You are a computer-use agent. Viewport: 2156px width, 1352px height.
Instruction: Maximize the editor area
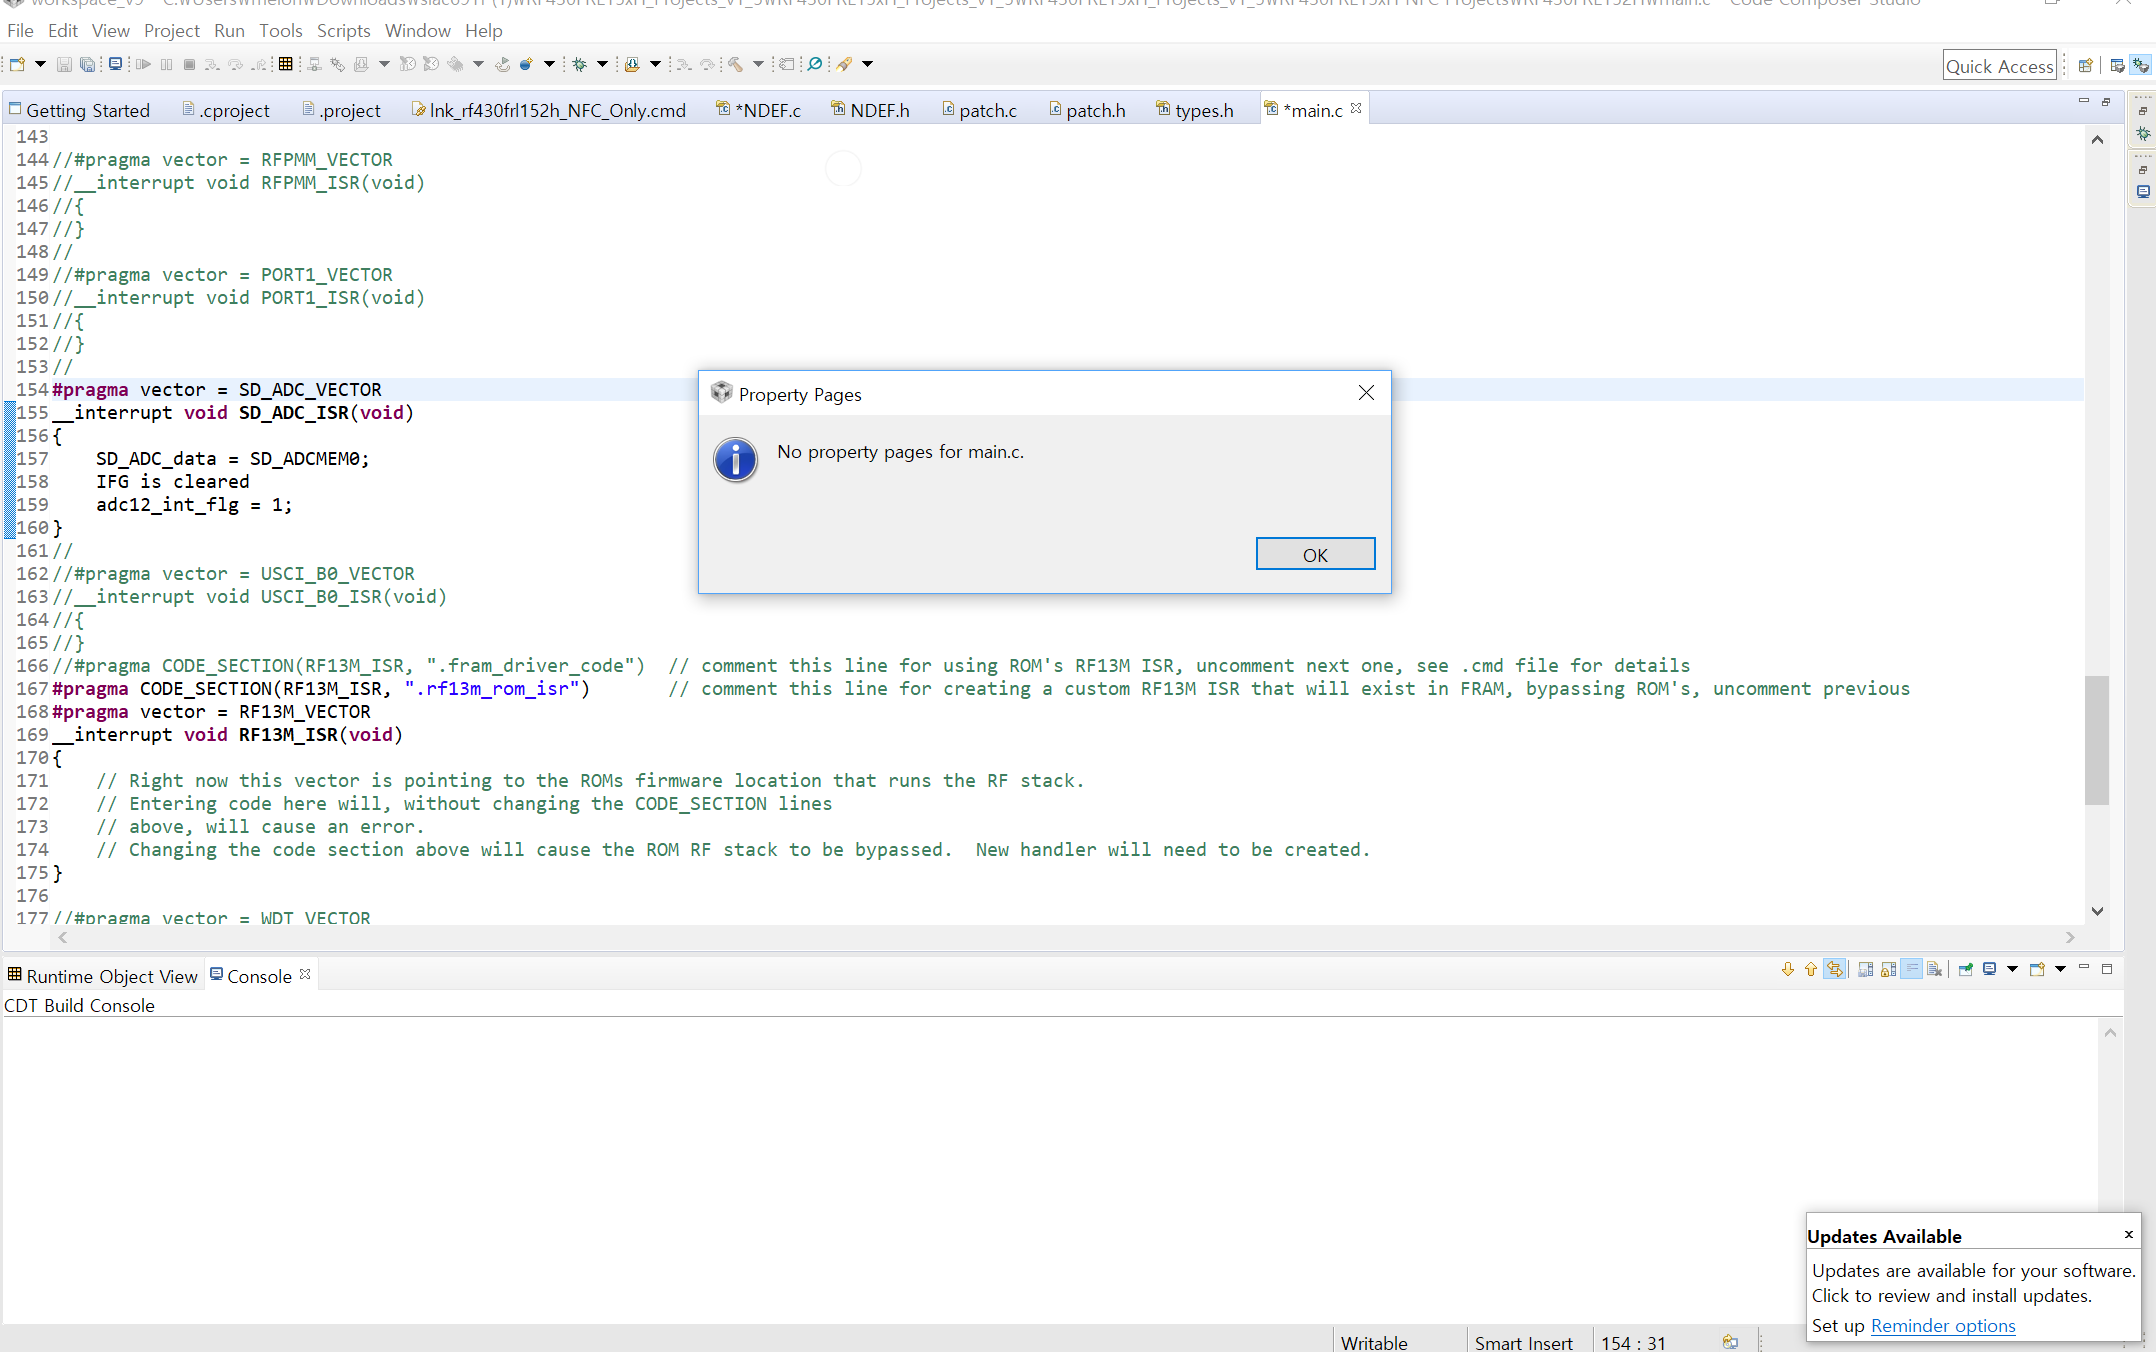click(x=2106, y=102)
